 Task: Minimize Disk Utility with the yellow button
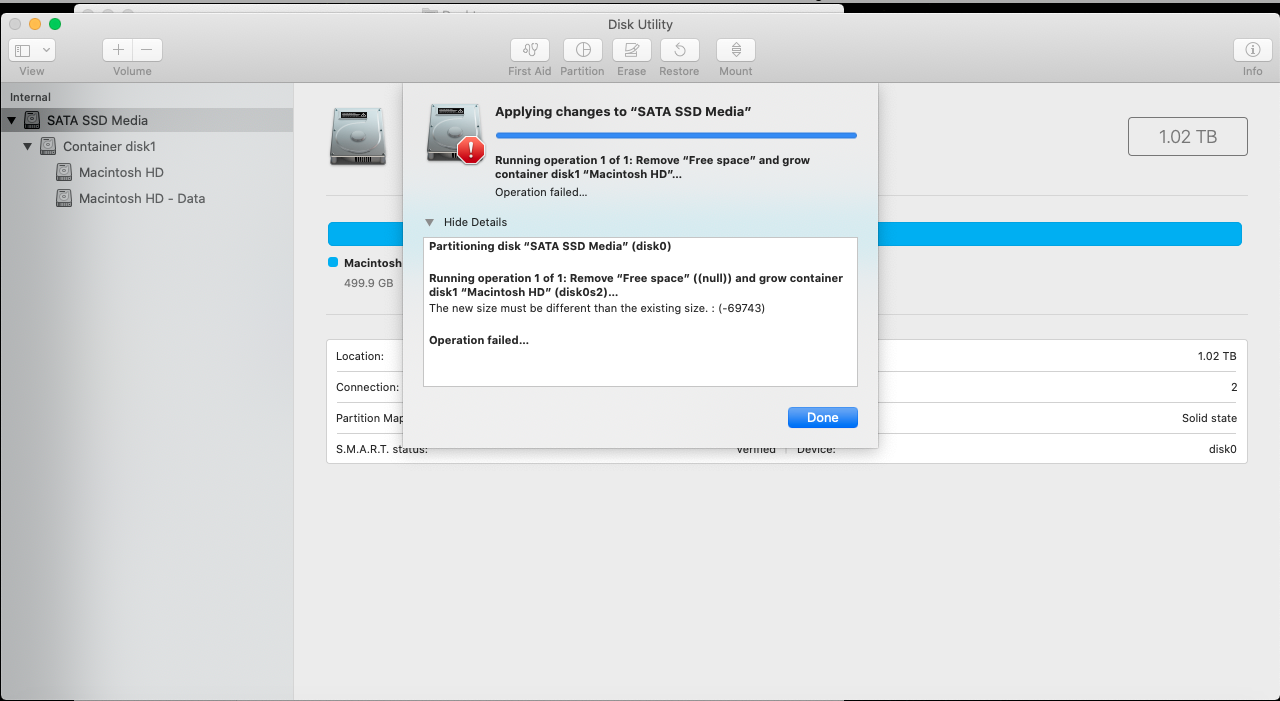tap(35, 24)
